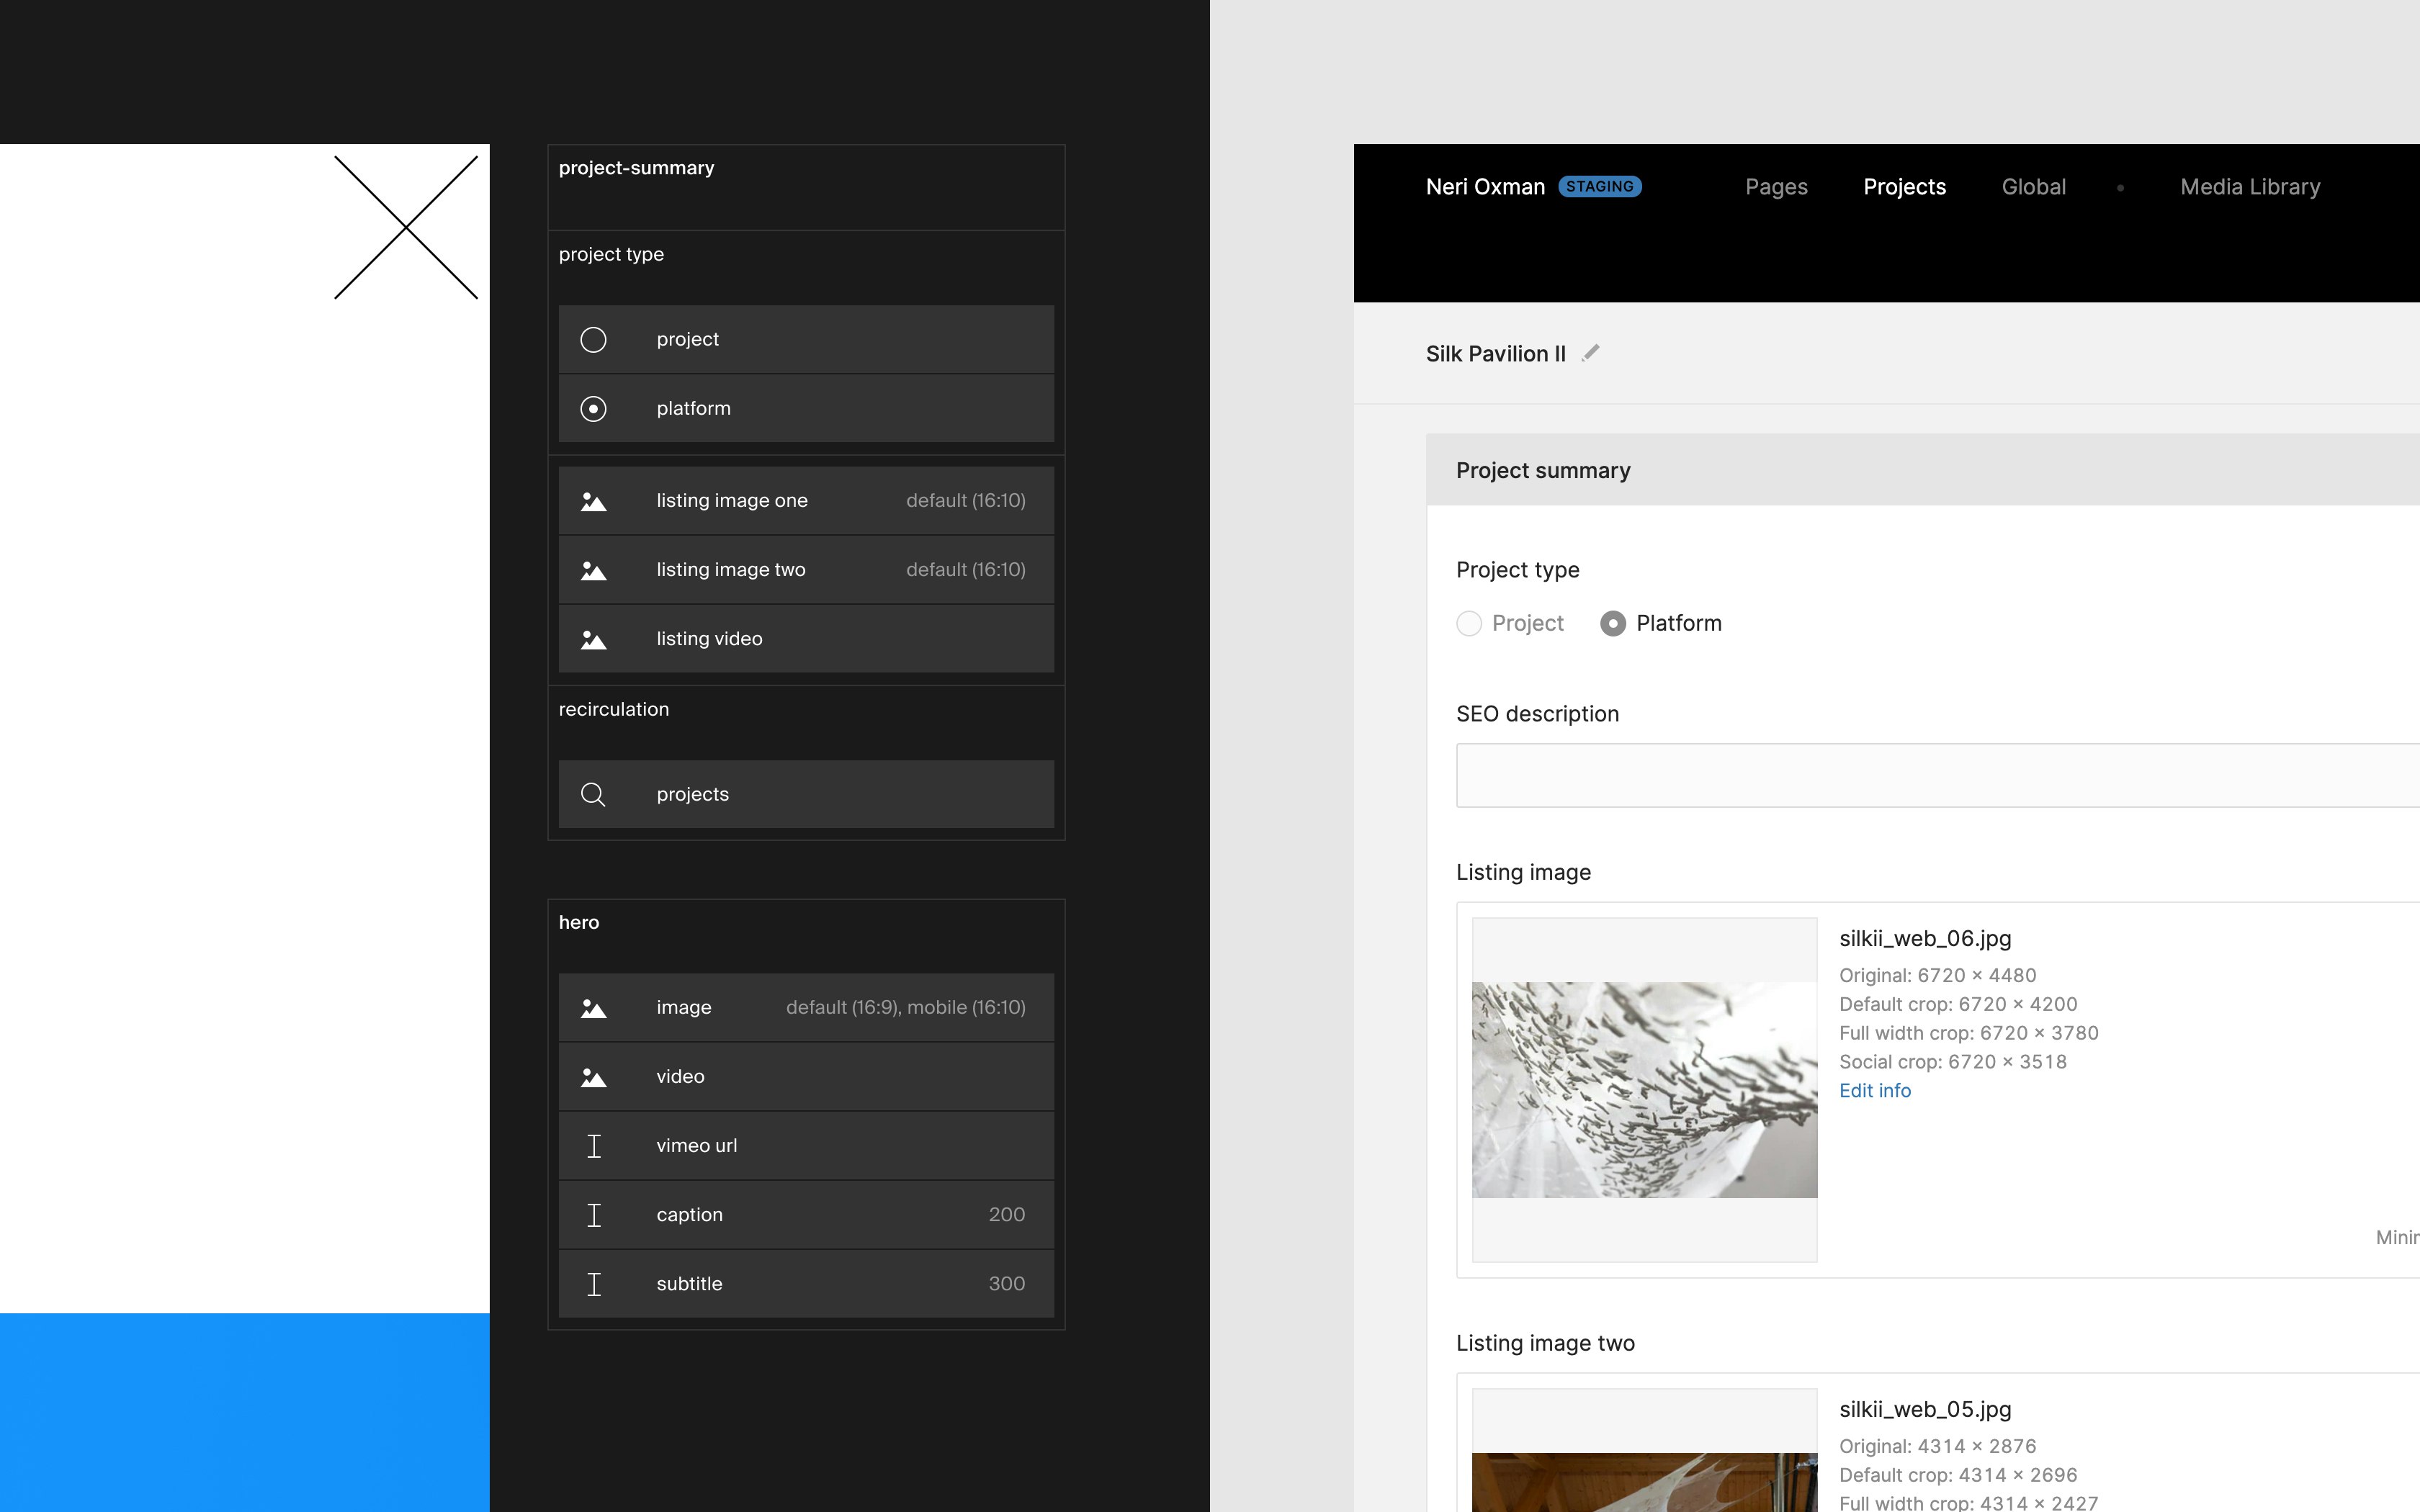The image size is (2420, 1512).
Task: Select the project radio in dark panel
Action: click(593, 340)
